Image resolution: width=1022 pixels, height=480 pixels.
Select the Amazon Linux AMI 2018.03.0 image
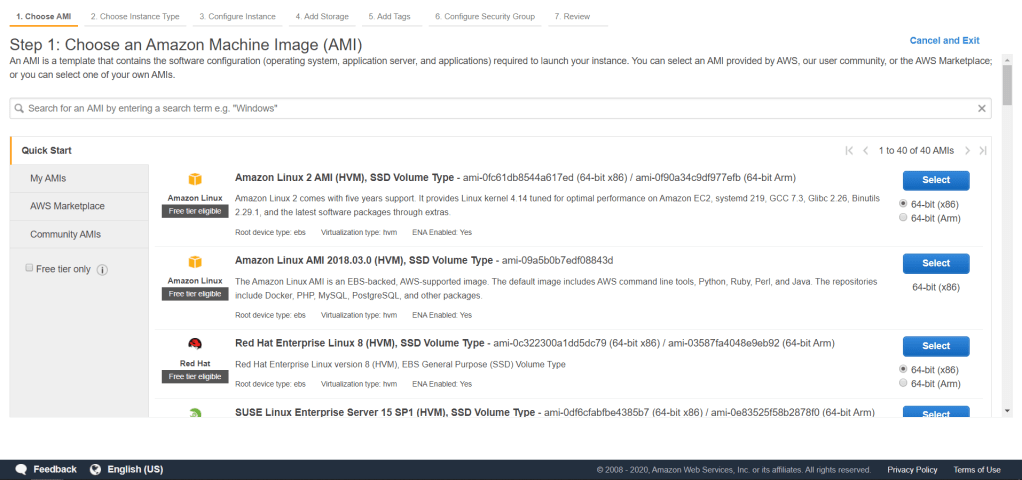pyautogui.click(x=936, y=263)
